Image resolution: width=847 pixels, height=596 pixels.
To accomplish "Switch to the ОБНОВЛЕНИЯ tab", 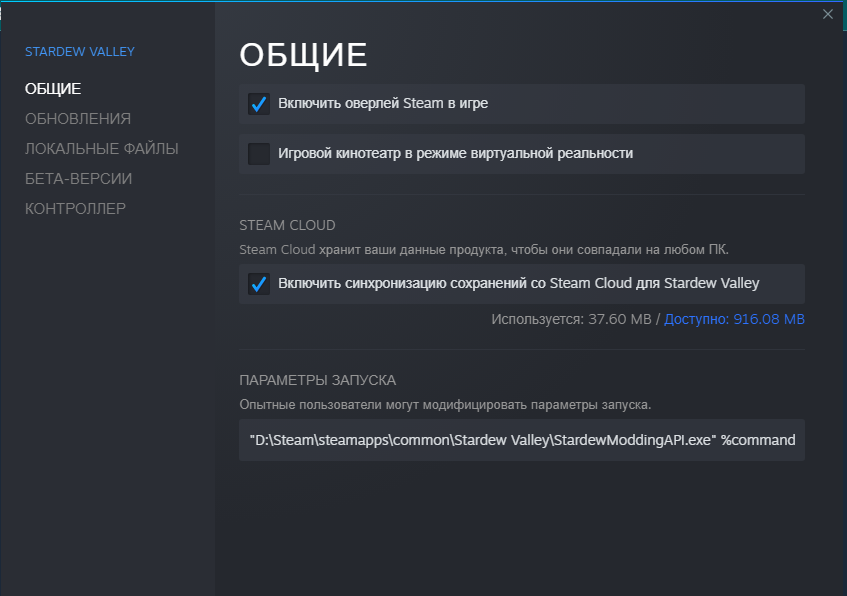I will coord(78,119).
